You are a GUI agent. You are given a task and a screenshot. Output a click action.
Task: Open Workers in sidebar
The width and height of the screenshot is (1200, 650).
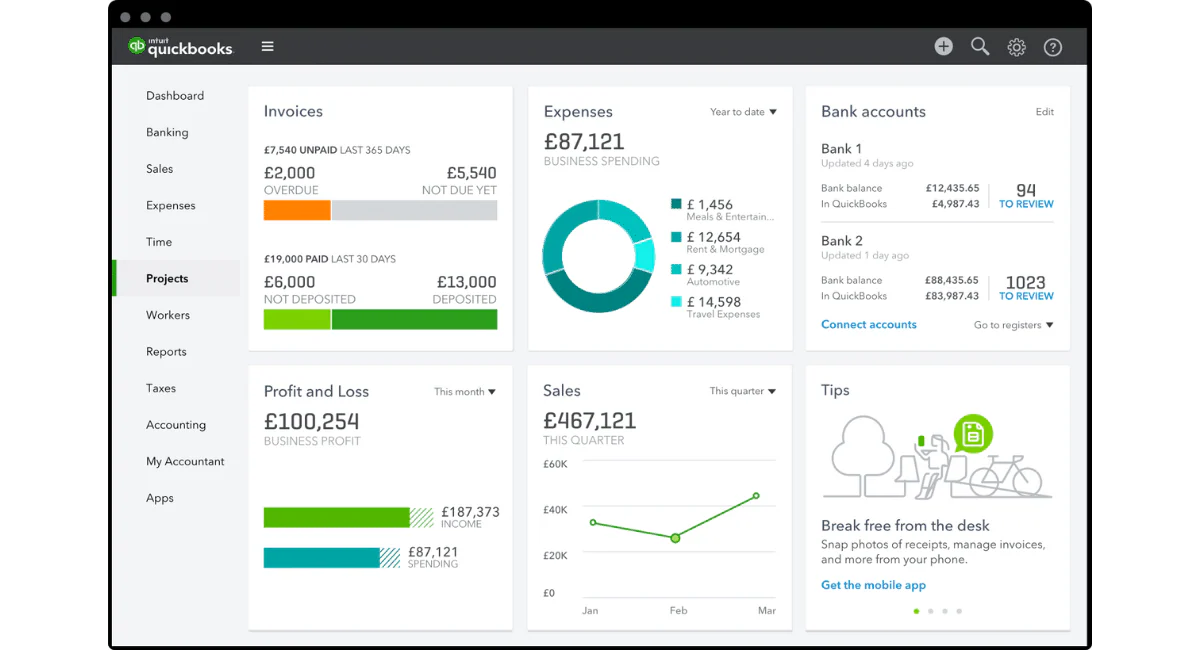click(x=168, y=315)
